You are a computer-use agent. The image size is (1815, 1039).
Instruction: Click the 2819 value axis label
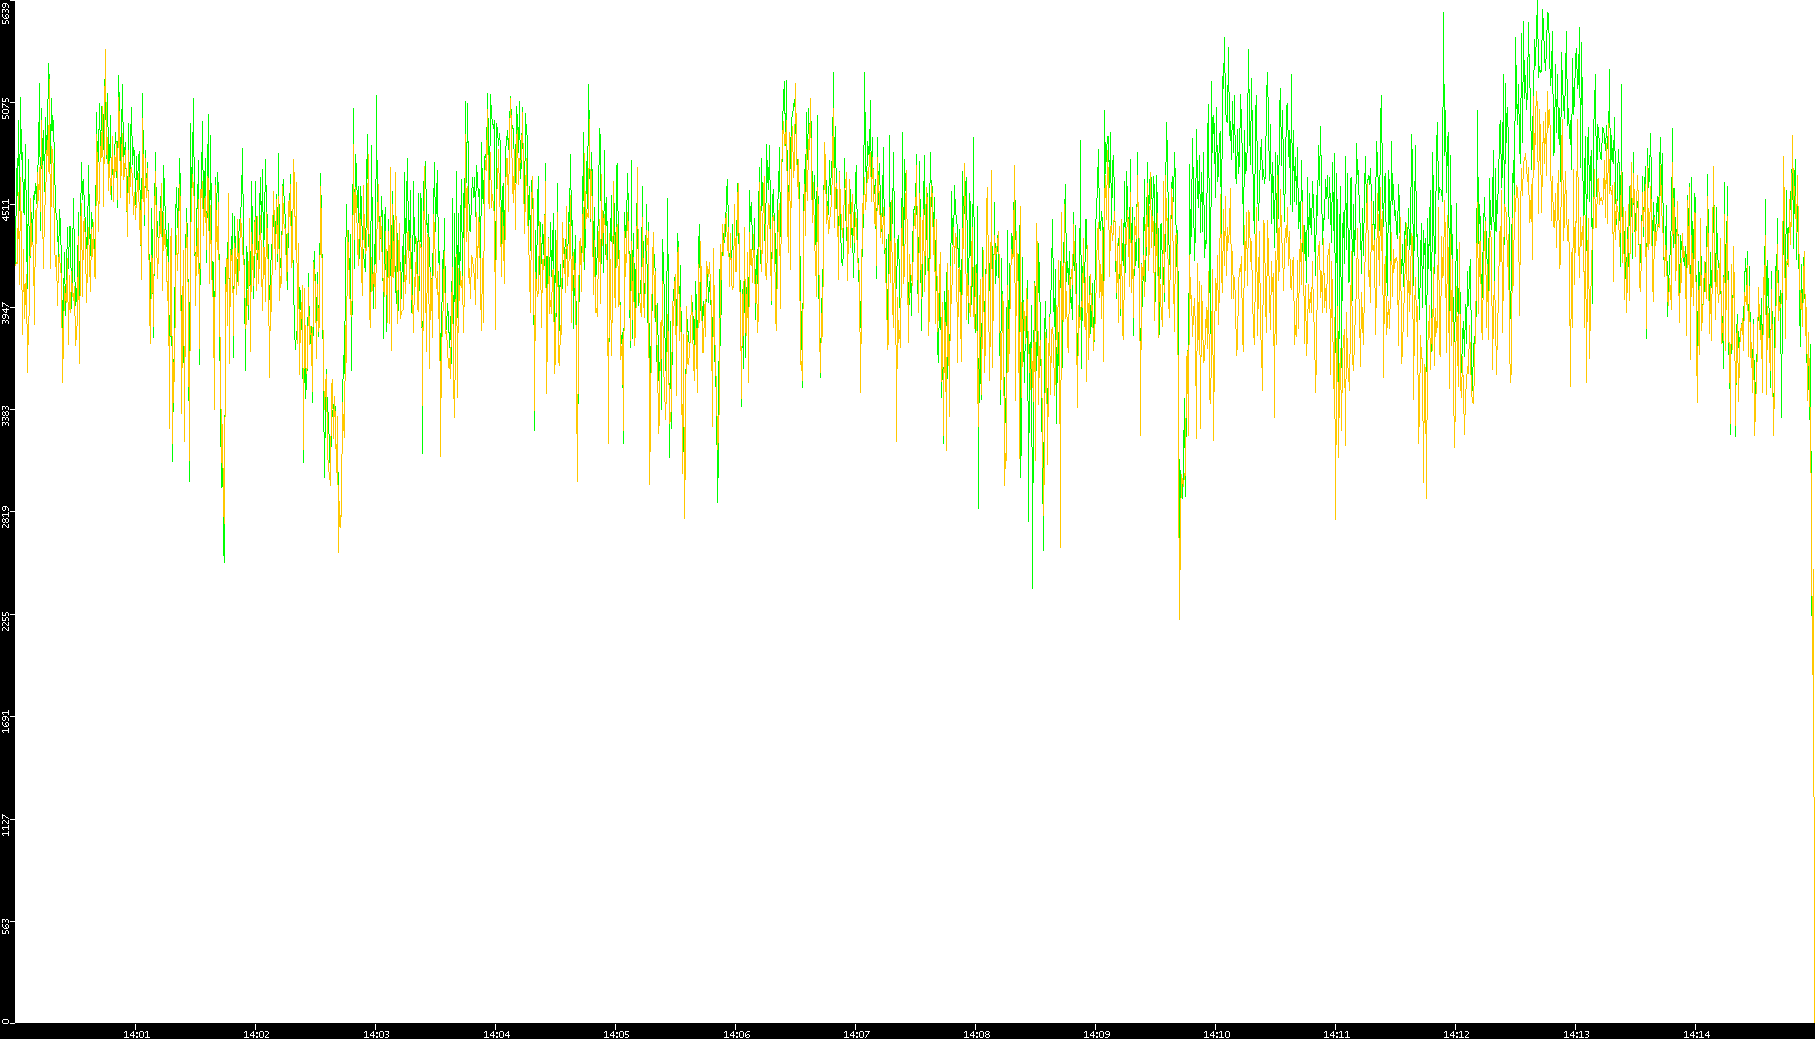coord(6,517)
